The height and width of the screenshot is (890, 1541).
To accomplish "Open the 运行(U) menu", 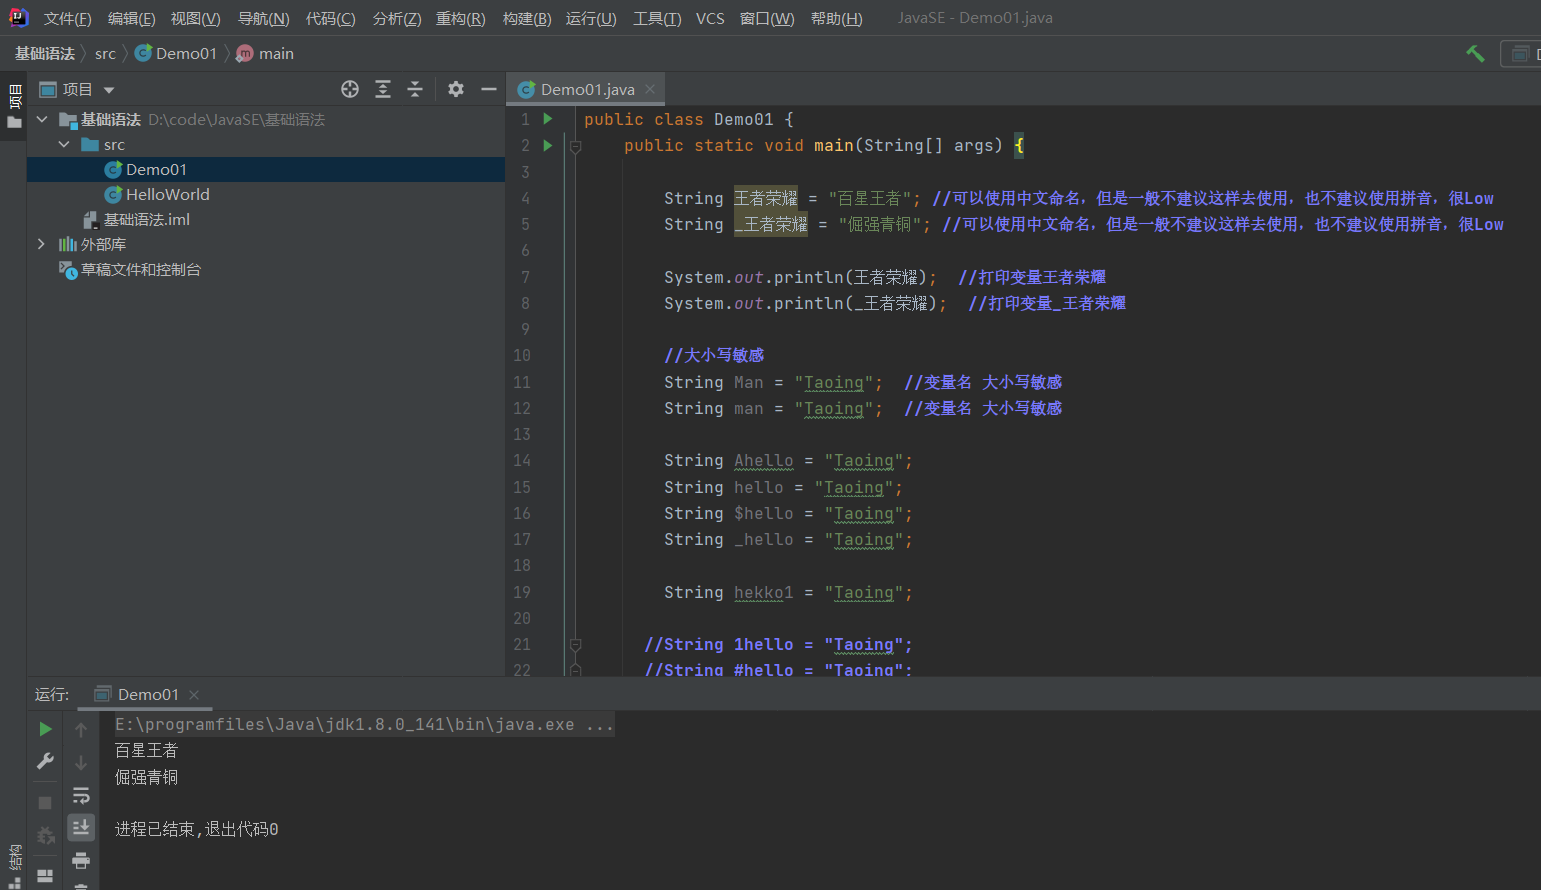I will [590, 19].
